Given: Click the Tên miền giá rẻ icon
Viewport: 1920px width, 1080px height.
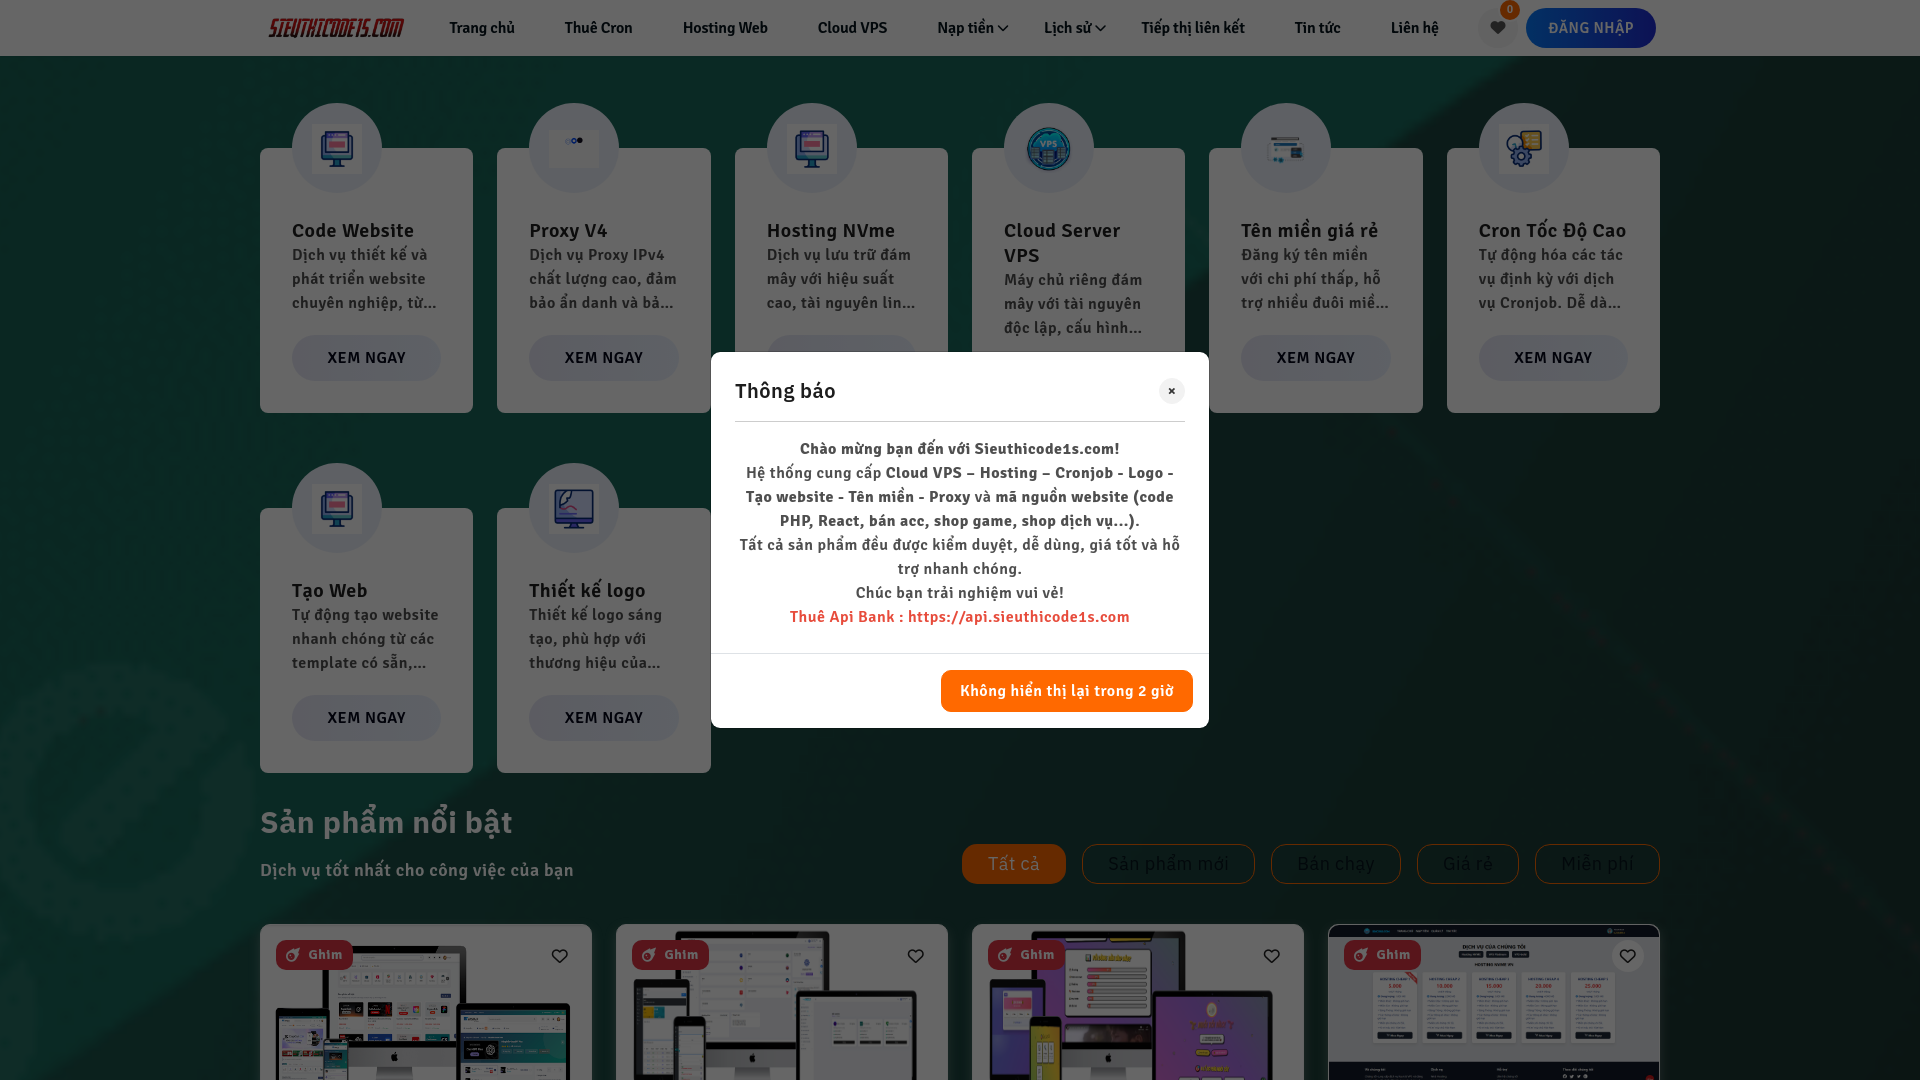Looking at the screenshot, I should 1286,148.
